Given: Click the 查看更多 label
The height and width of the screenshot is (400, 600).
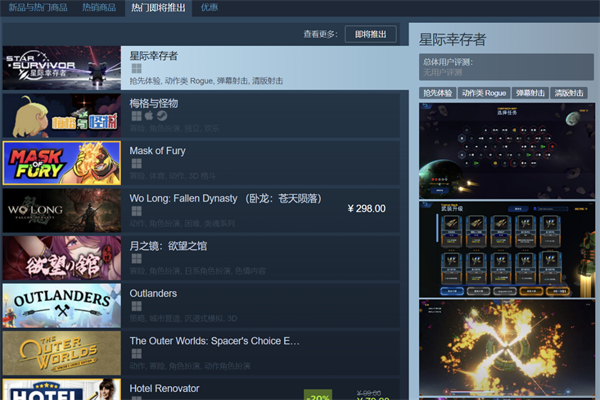Looking at the screenshot, I should pyautogui.click(x=321, y=34).
